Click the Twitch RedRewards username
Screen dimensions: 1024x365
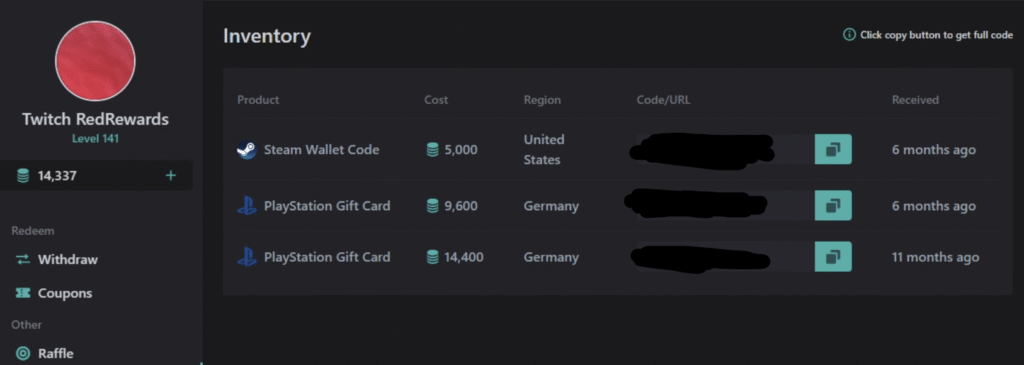[x=95, y=119]
